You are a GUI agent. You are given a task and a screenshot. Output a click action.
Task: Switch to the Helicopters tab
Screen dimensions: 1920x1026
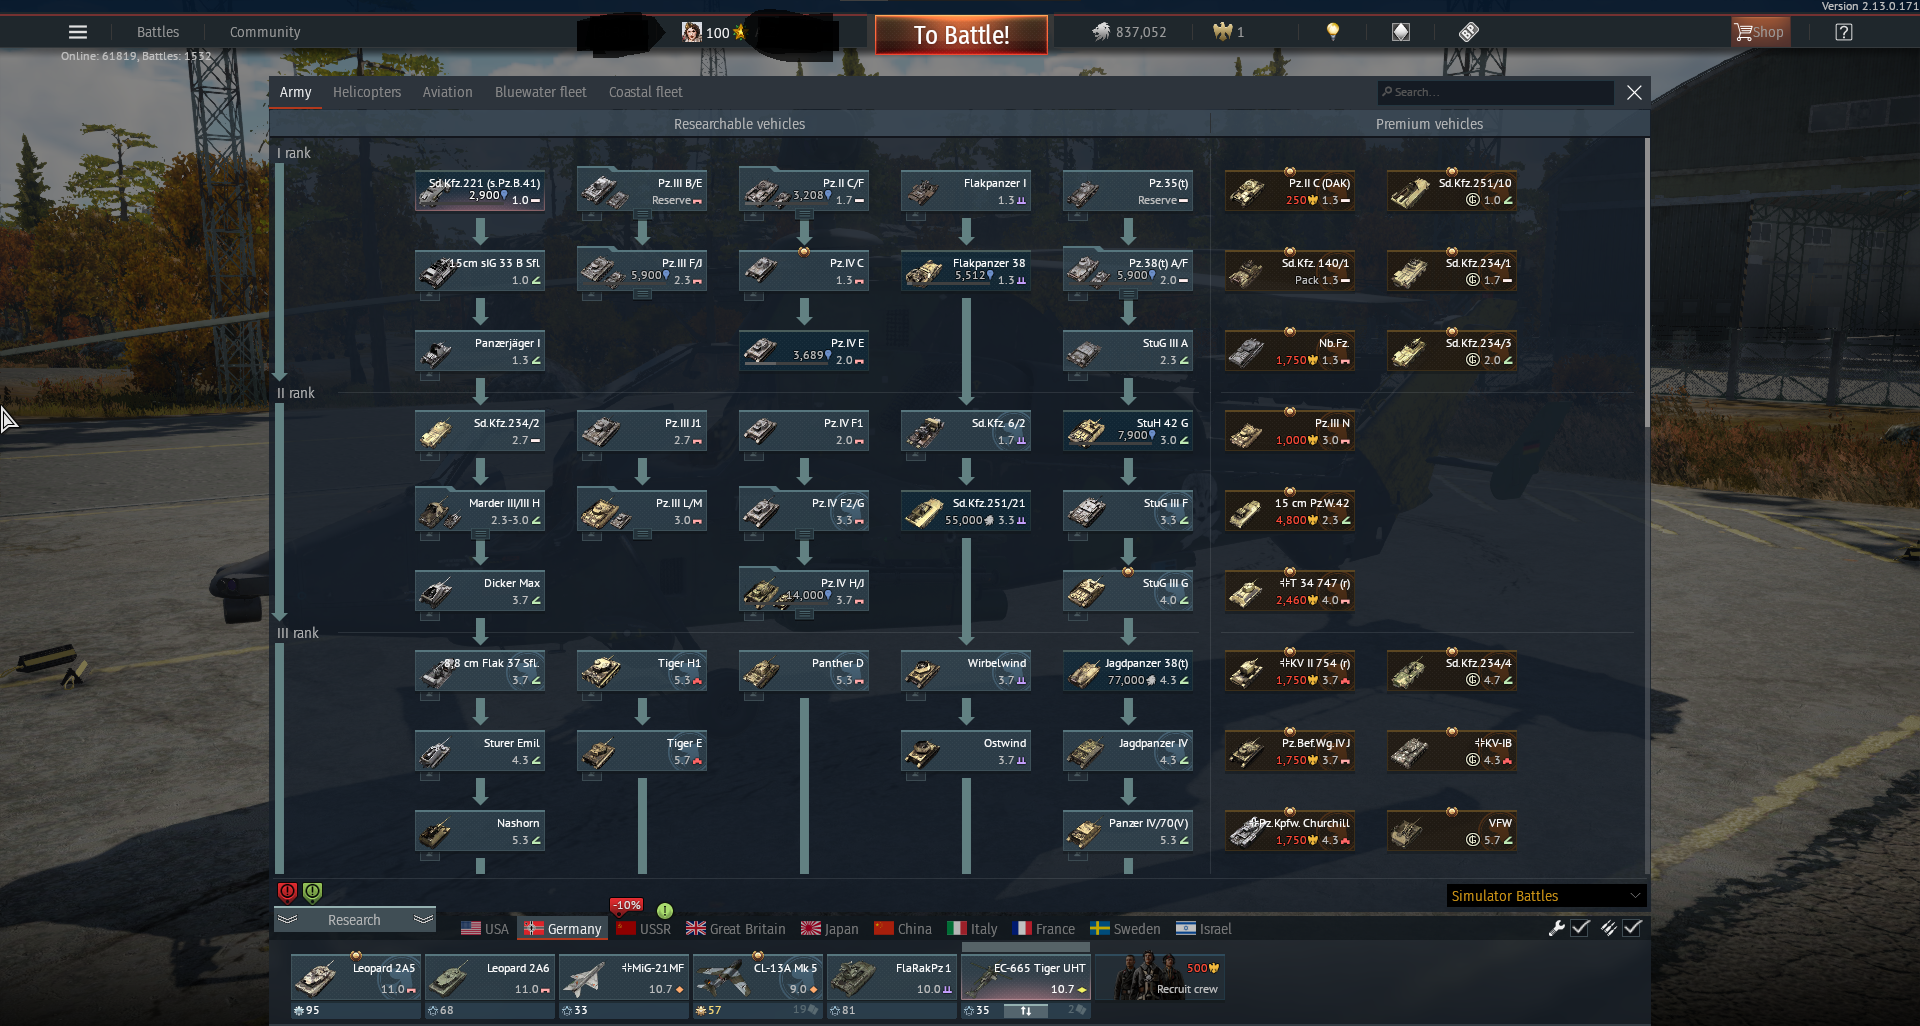(367, 92)
